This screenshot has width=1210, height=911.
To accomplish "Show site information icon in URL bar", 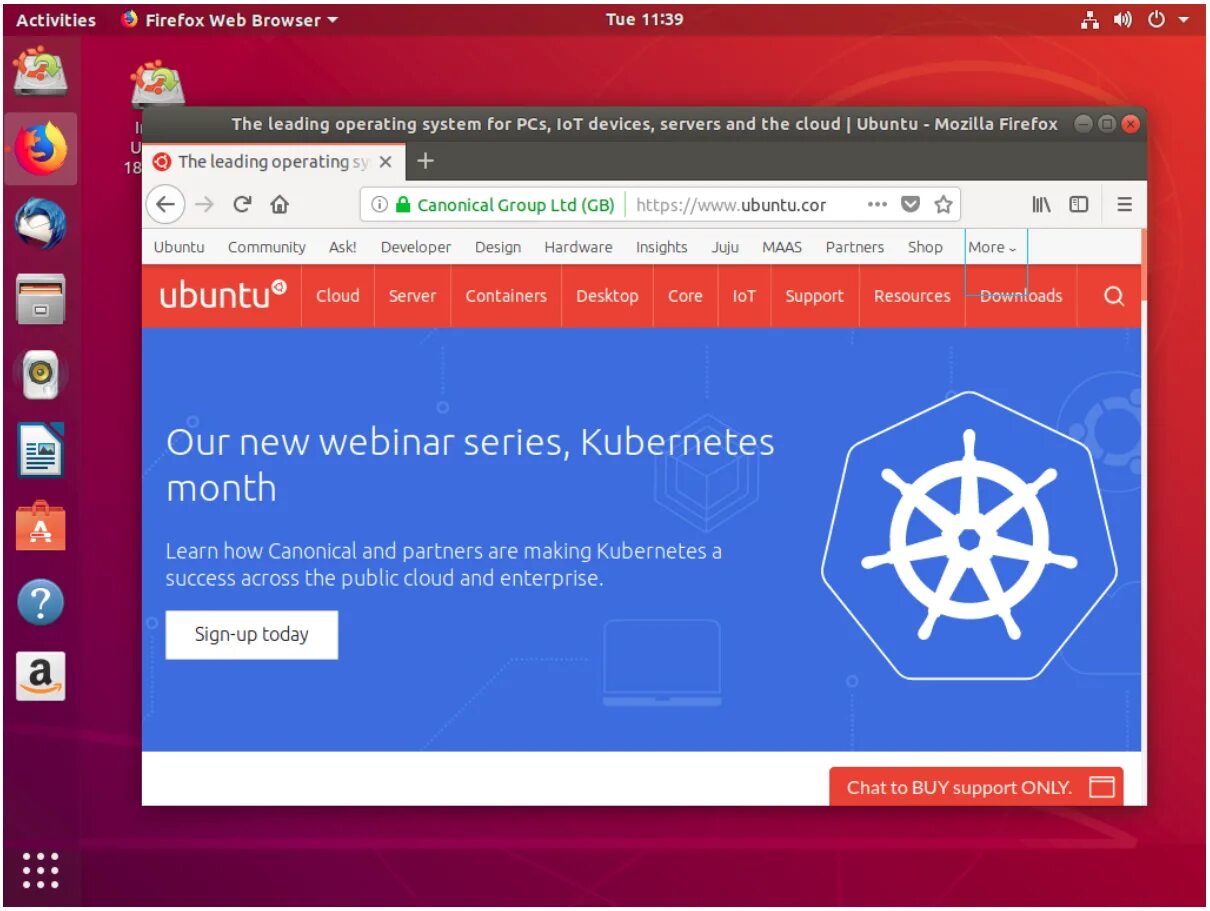I will click(379, 205).
